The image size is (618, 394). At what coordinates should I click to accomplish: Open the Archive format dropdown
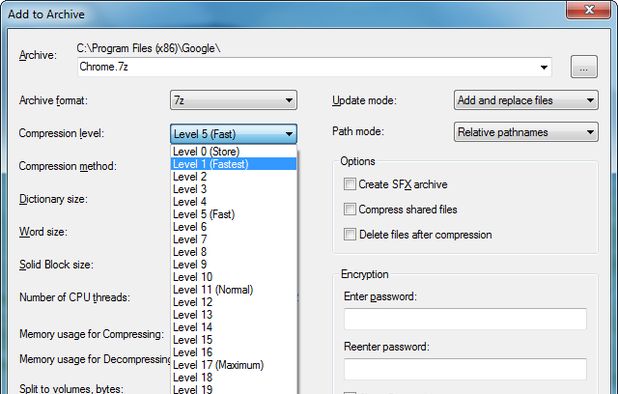(233, 100)
